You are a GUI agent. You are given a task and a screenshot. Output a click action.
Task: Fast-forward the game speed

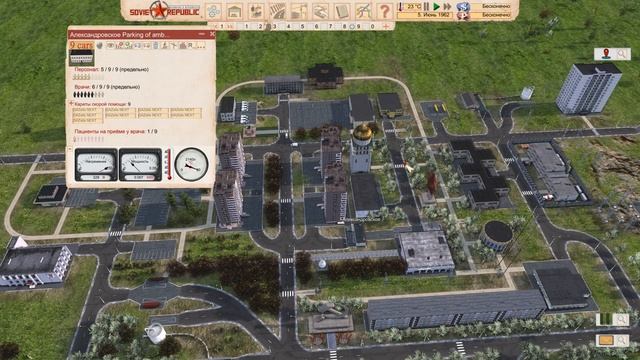[x=447, y=7]
